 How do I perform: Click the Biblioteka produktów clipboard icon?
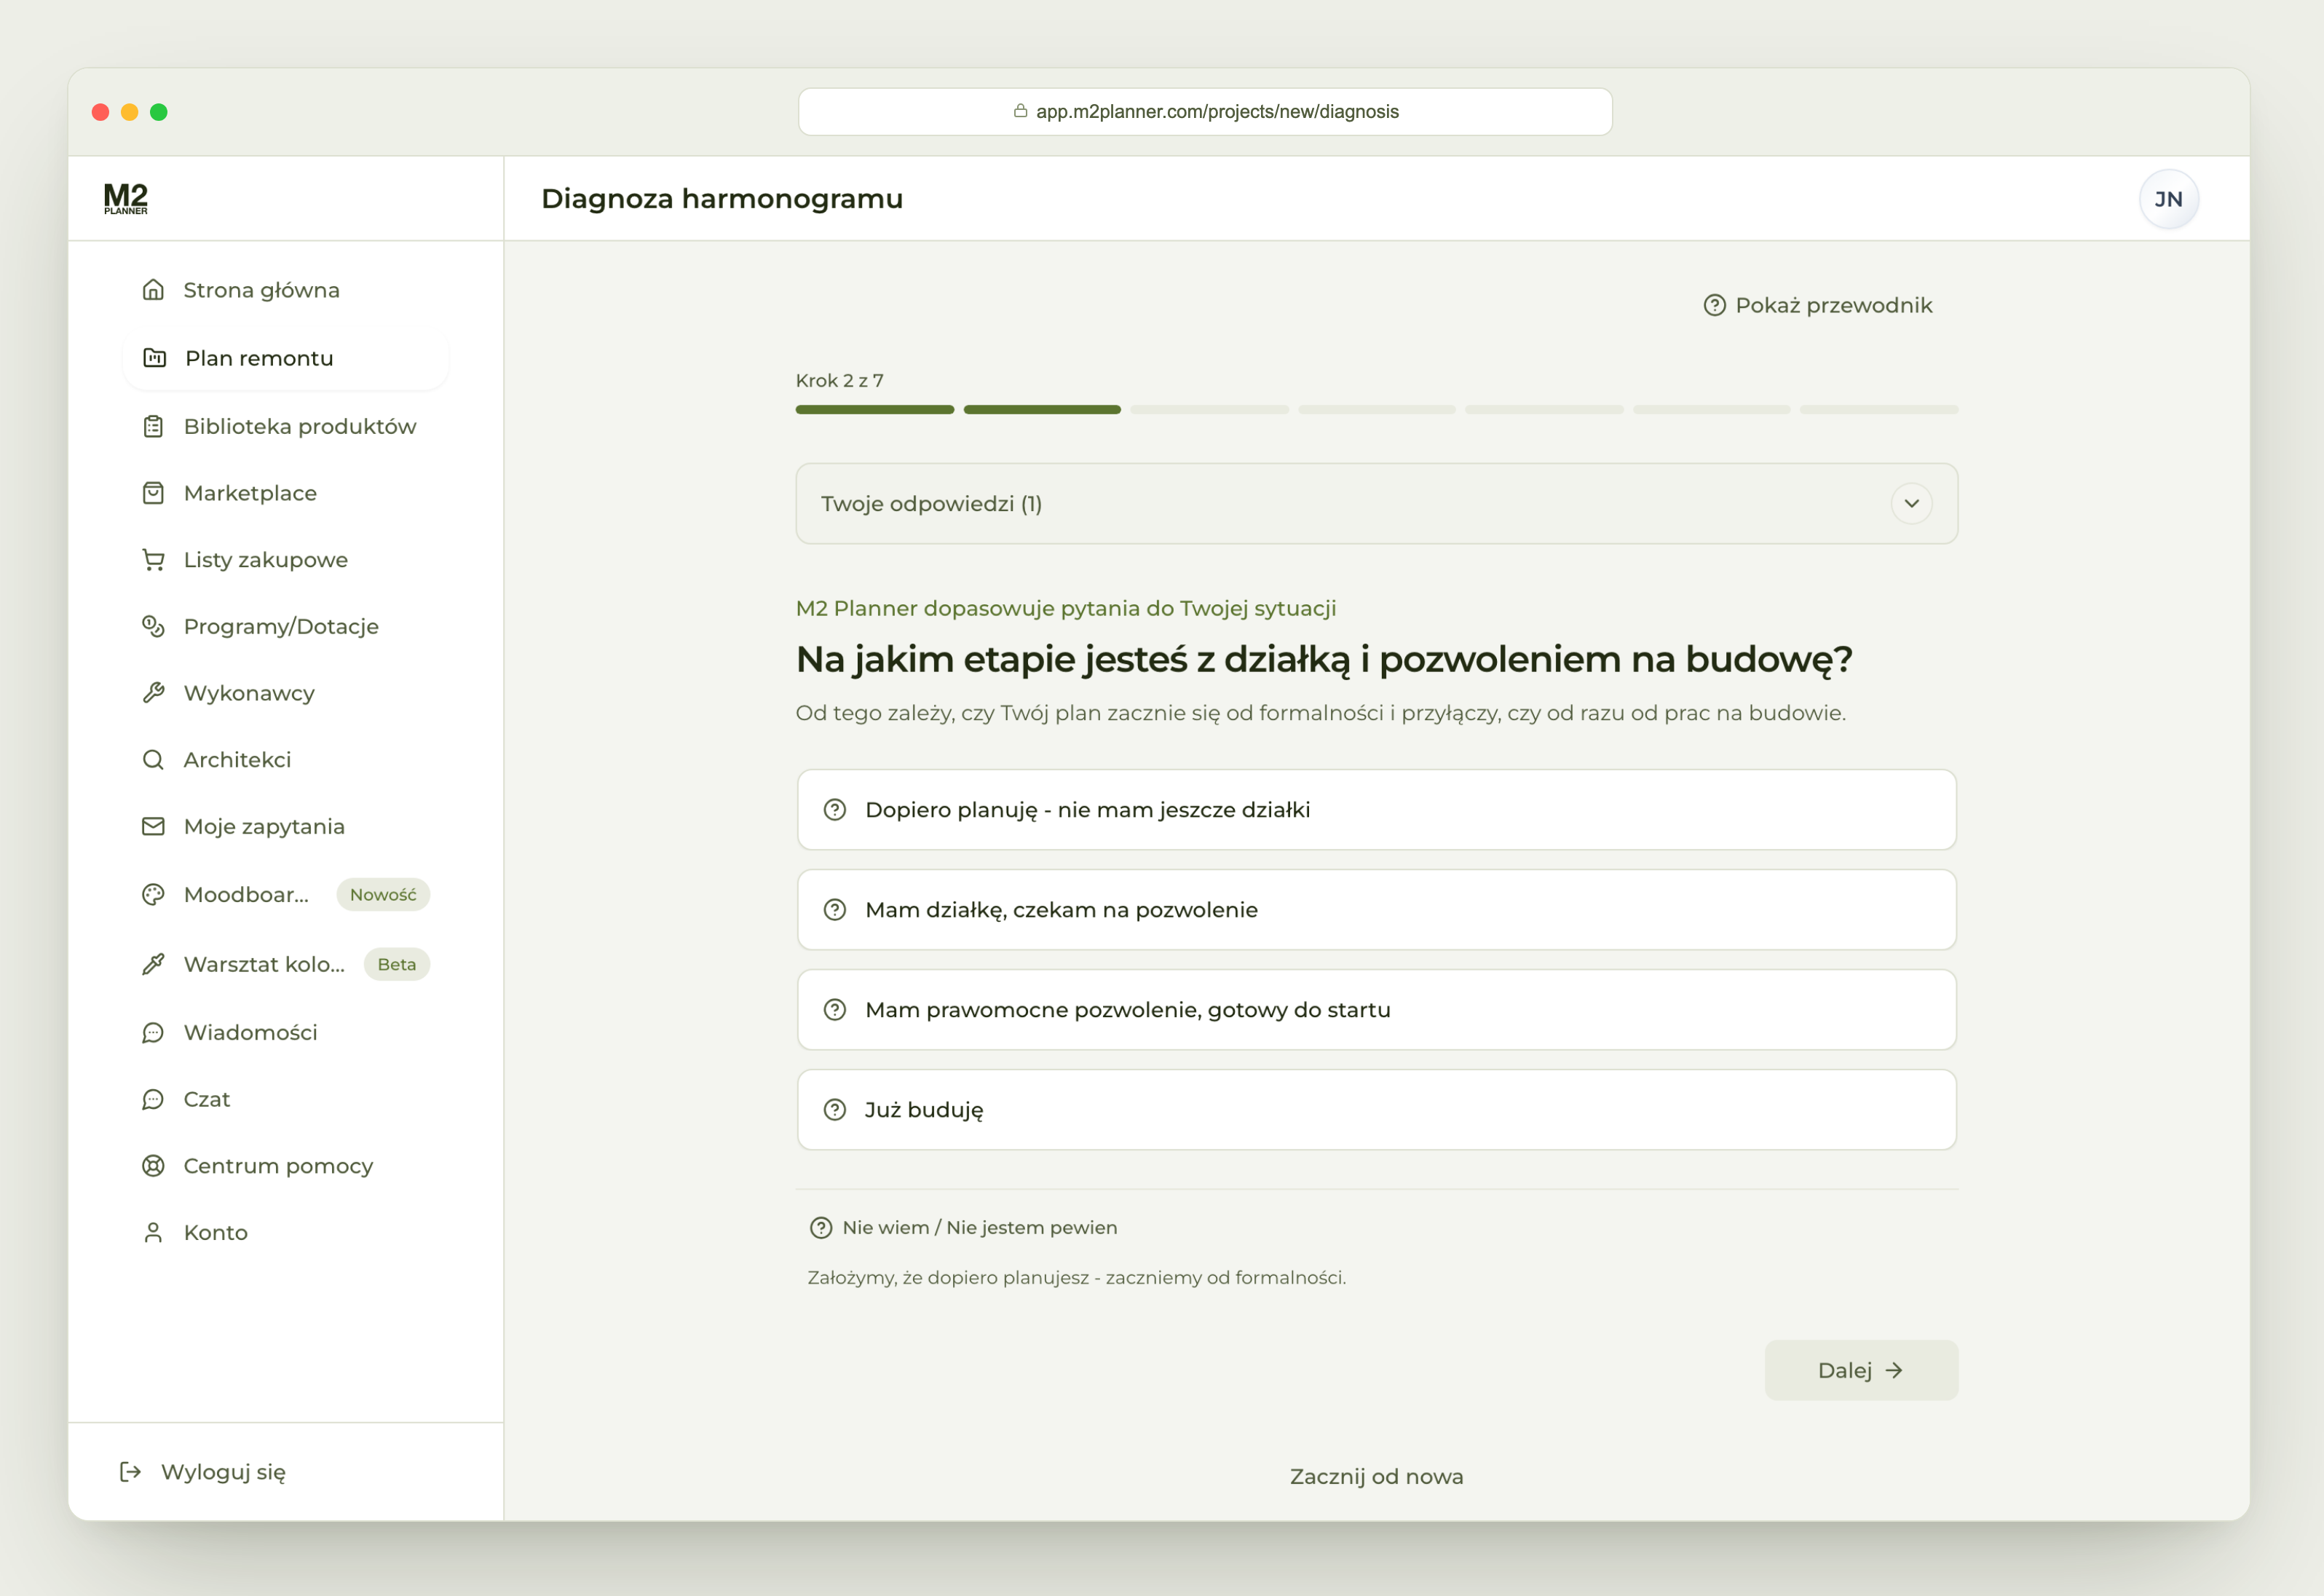click(x=153, y=426)
